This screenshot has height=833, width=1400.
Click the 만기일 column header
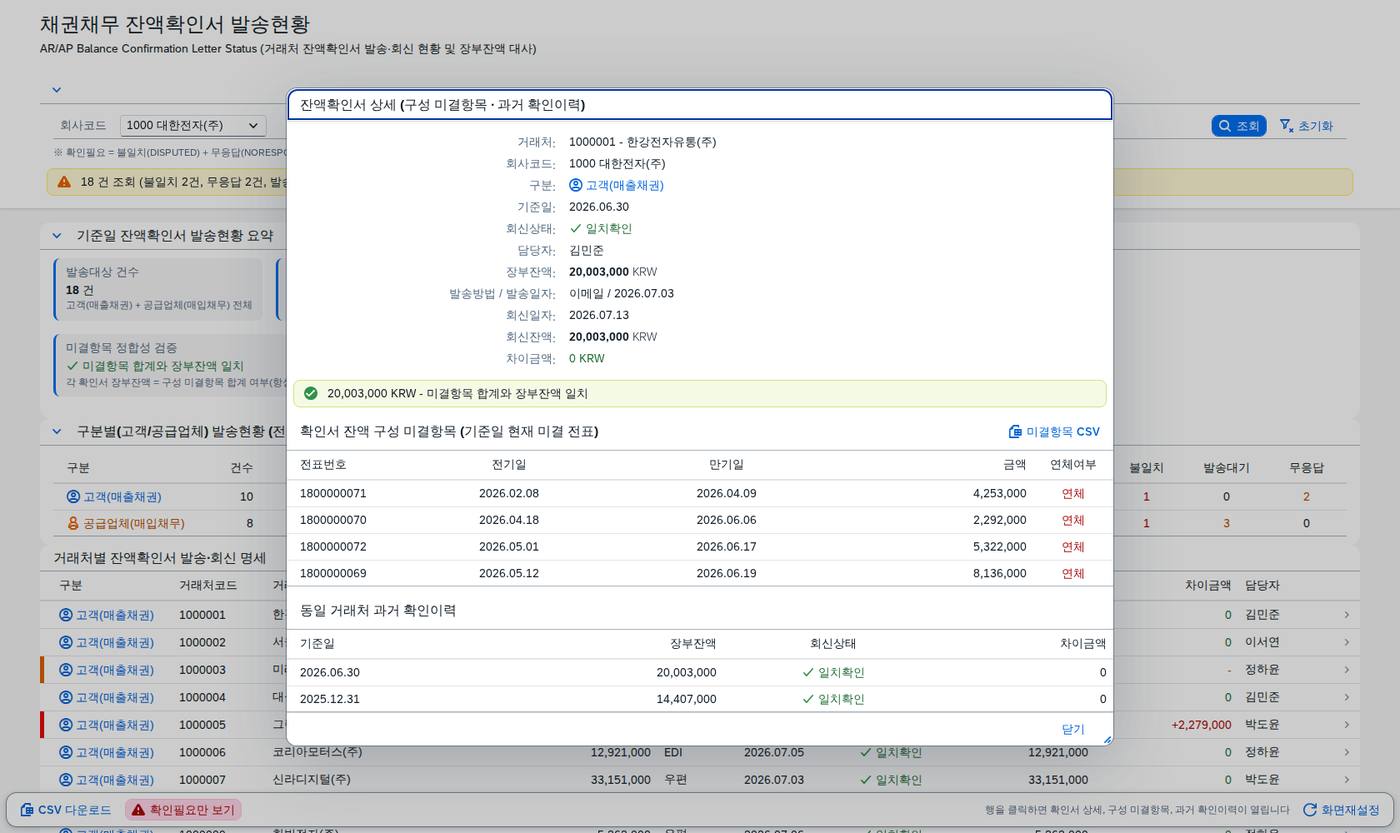point(726,465)
